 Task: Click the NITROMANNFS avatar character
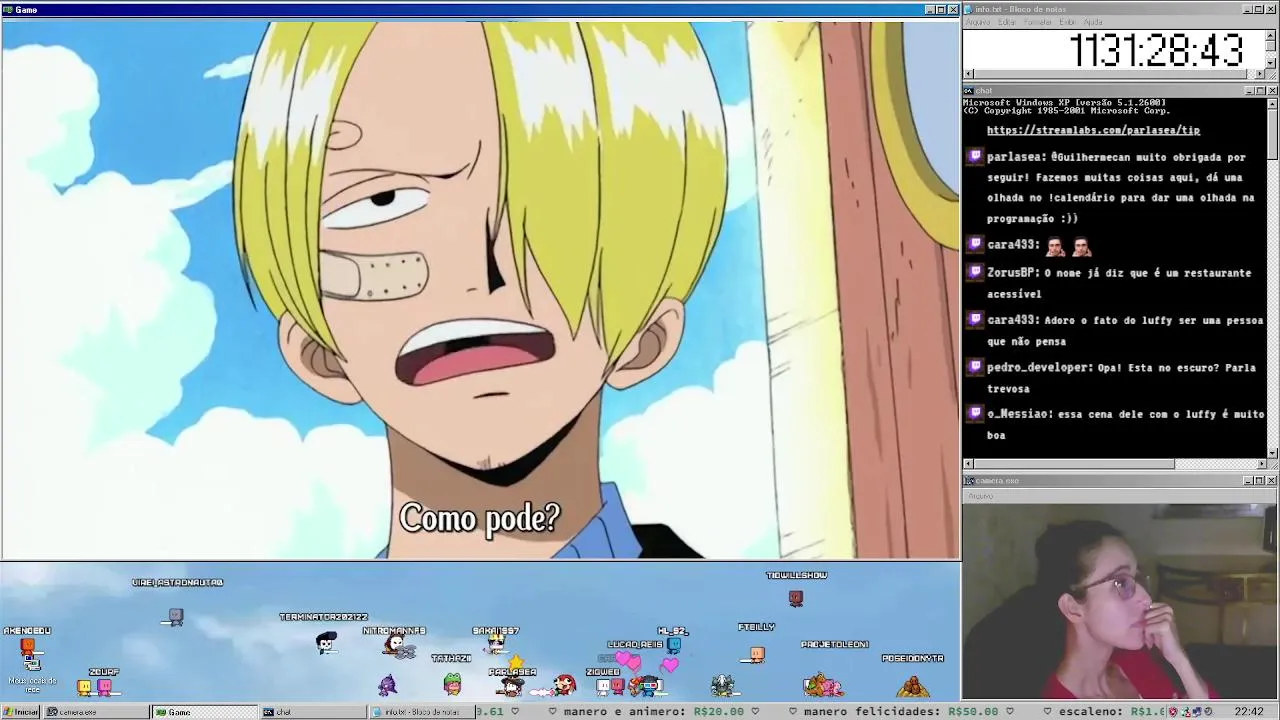(398, 647)
